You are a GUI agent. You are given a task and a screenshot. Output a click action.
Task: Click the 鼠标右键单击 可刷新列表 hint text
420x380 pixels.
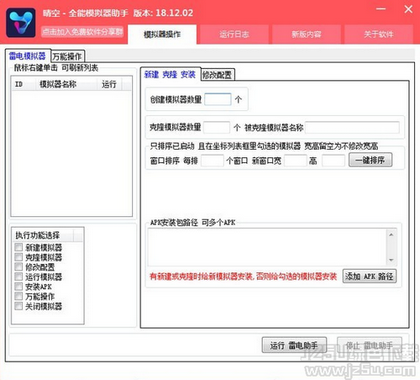pos(56,68)
